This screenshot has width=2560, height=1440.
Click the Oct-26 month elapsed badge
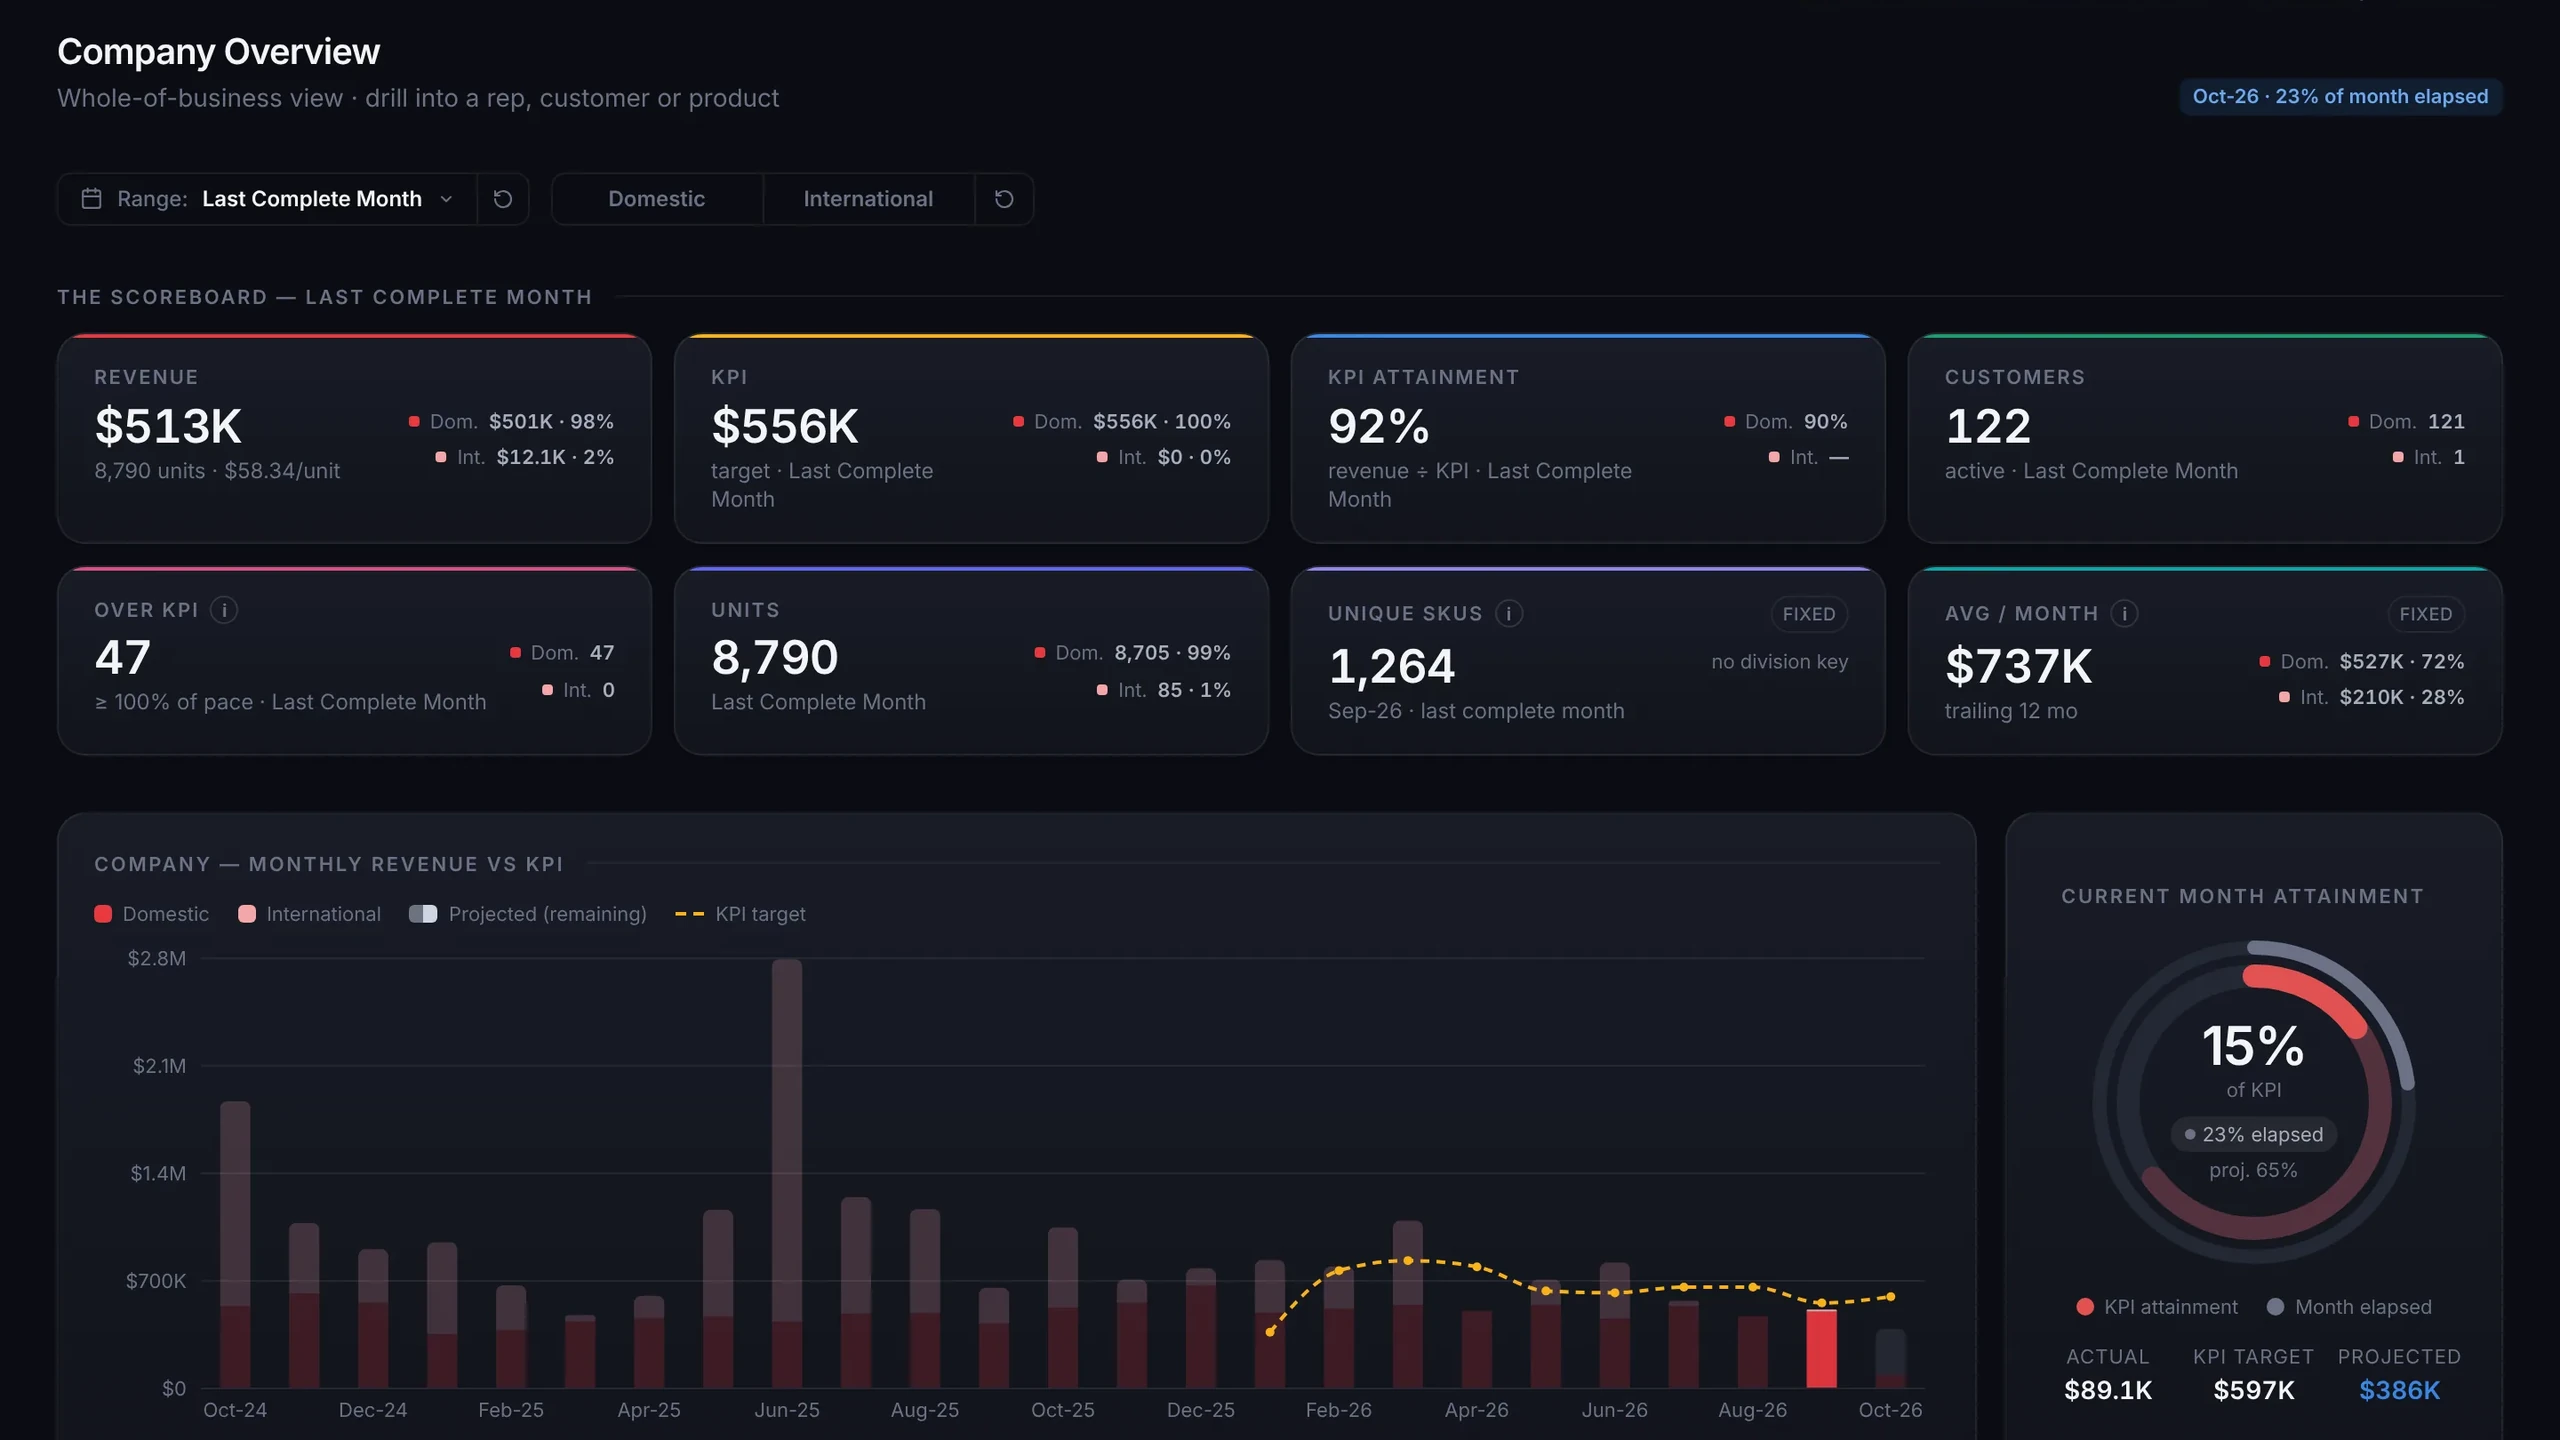tap(2340, 97)
